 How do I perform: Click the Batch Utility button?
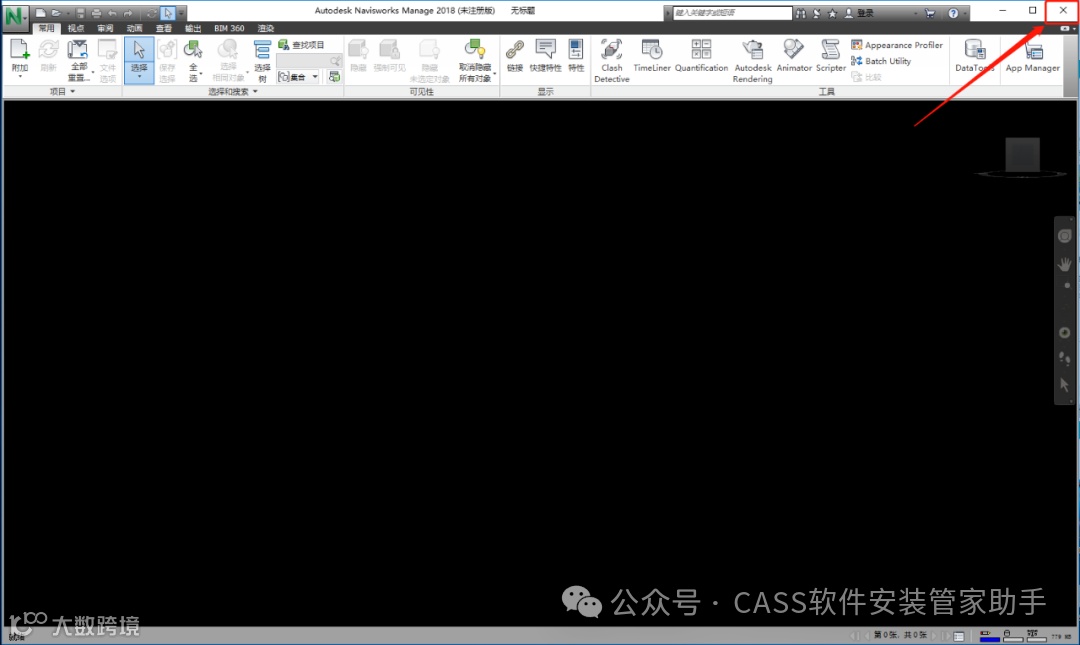click(881, 61)
